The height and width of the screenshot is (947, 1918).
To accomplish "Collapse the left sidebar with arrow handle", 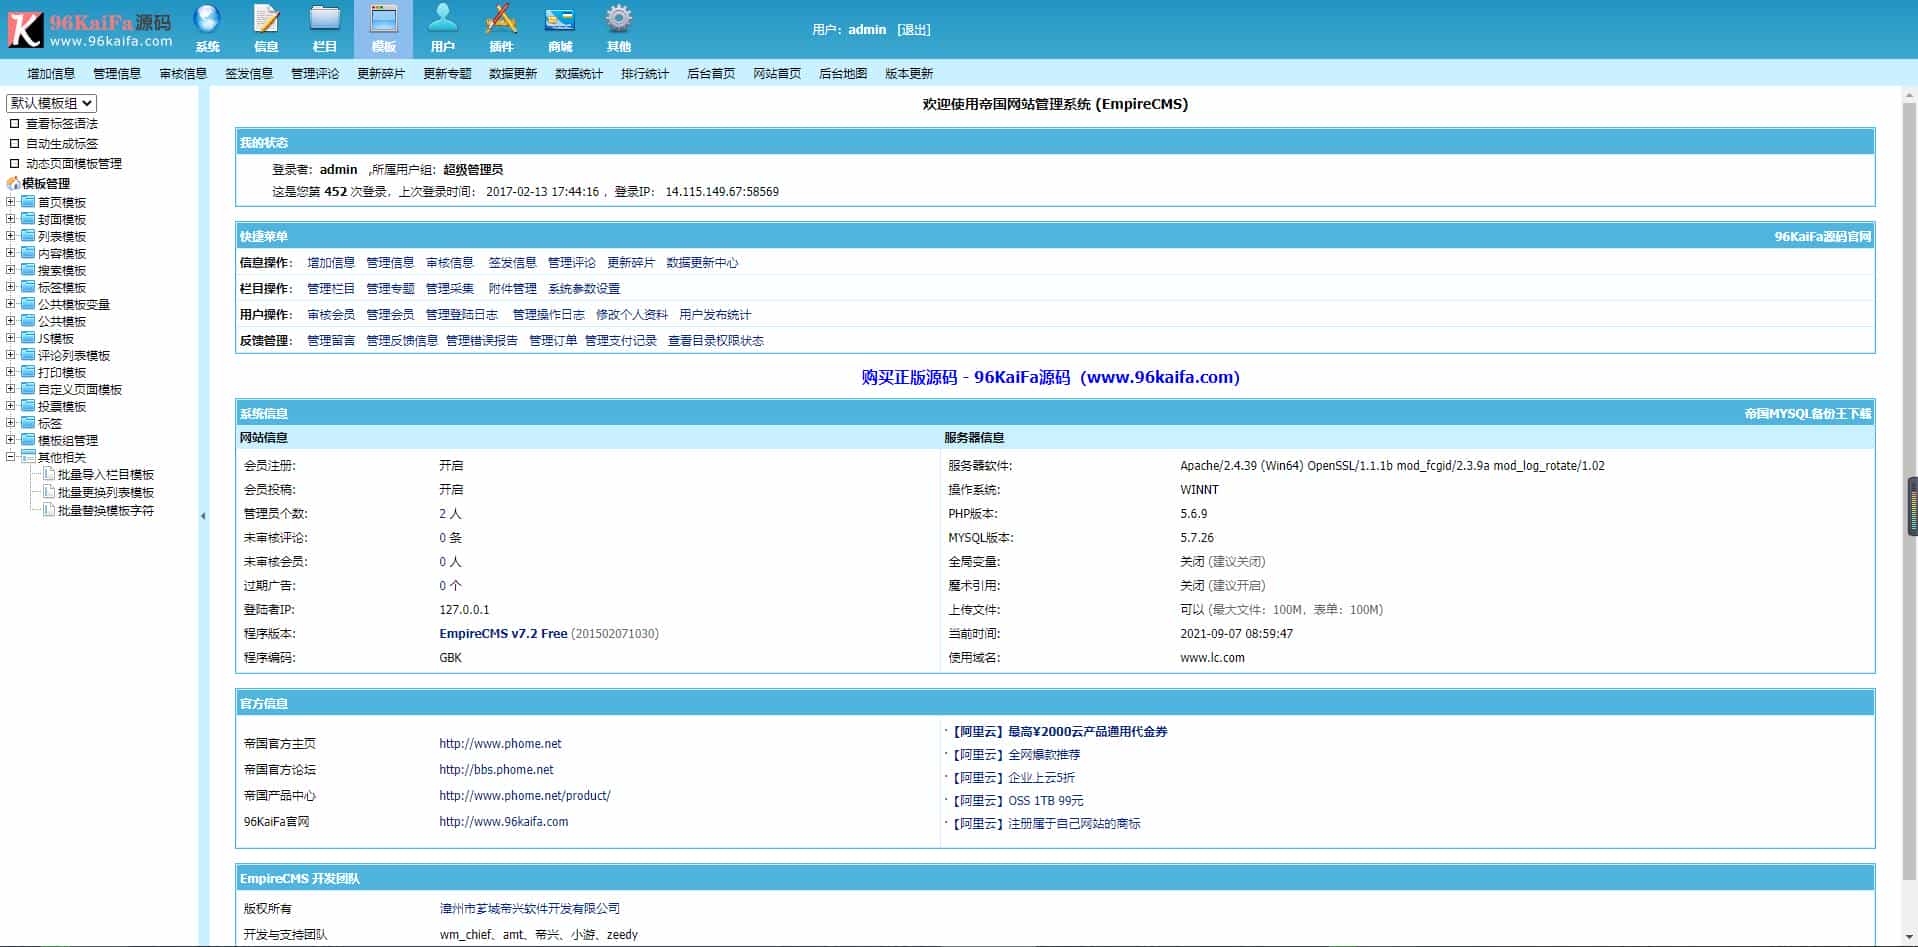I will click(203, 516).
